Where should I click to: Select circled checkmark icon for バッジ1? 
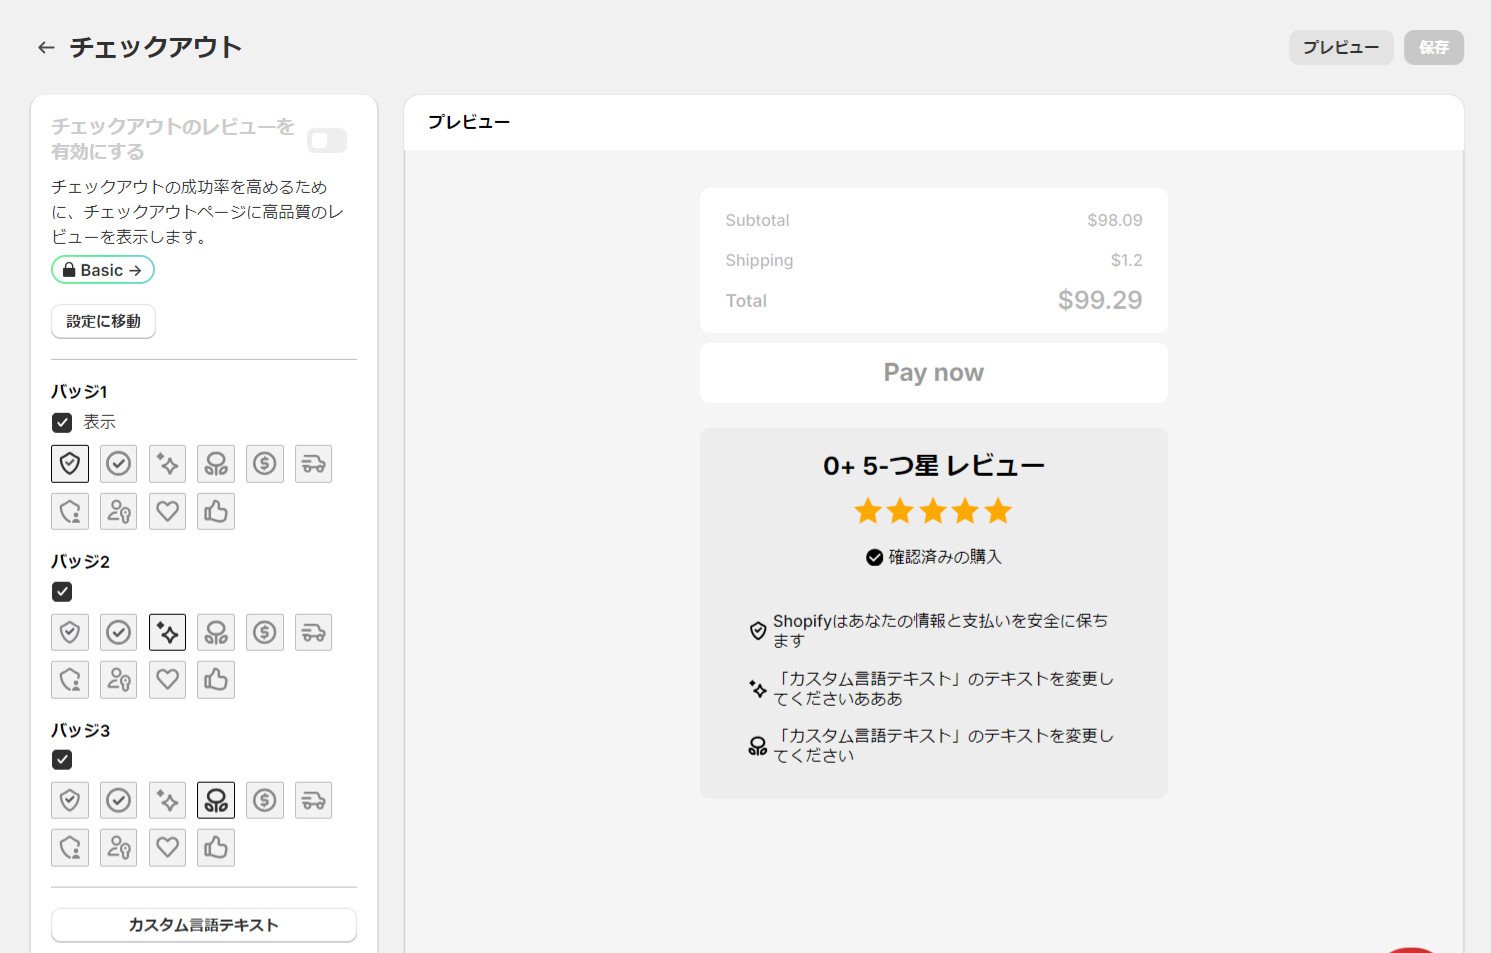click(119, 463)
